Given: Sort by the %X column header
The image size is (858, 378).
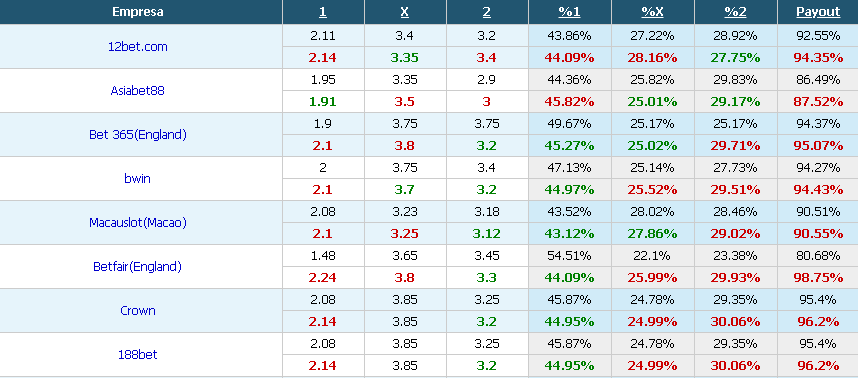Looking at the screenshot, I should (x=652, y=12).
